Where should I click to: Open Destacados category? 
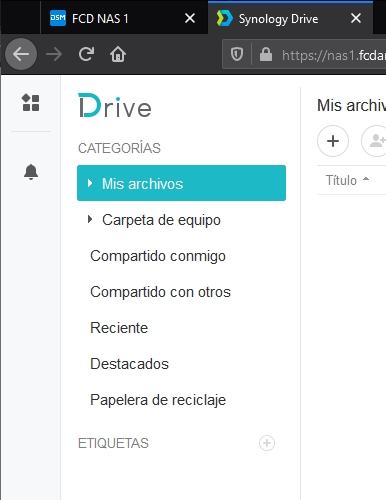point(181,364)
